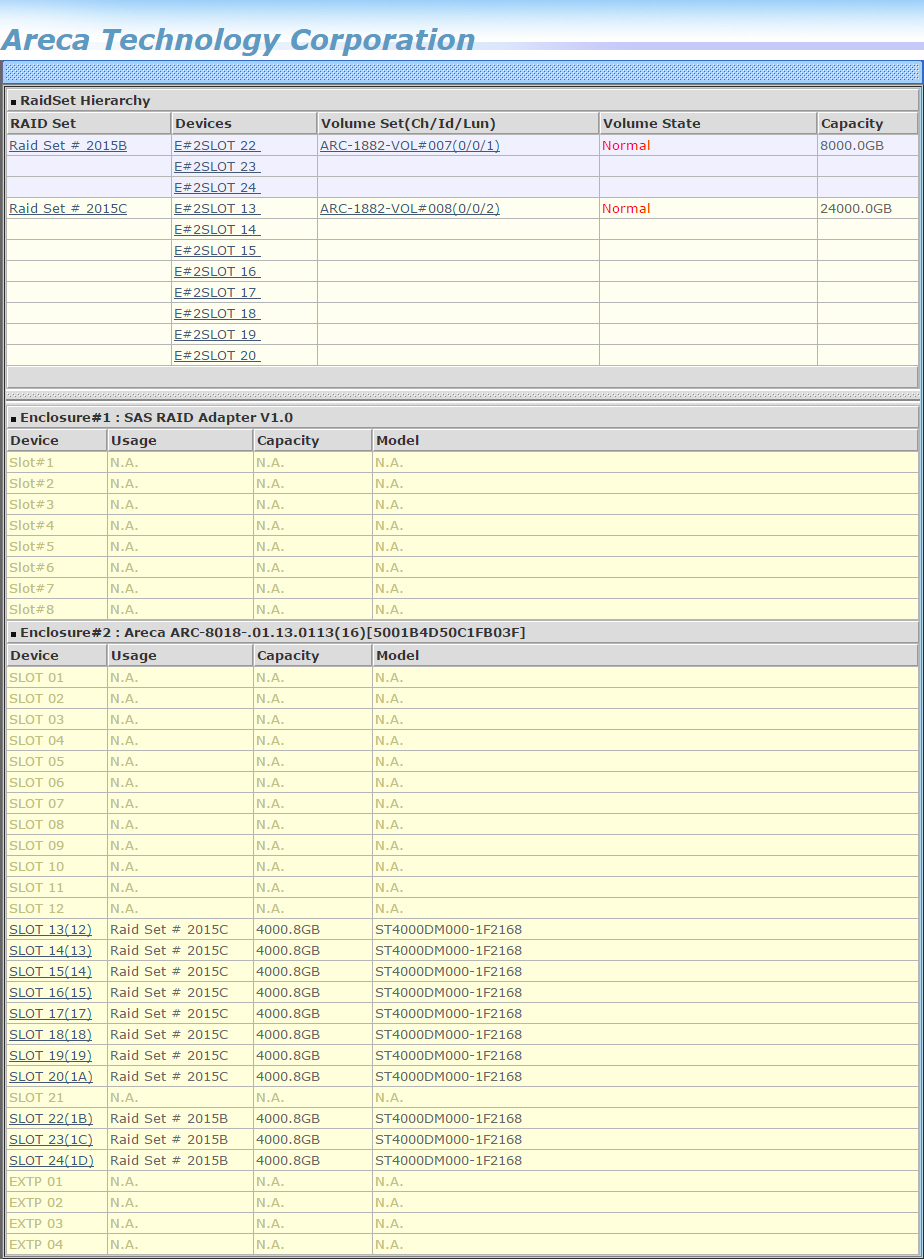The image size is (924, 1259).
Task: Select E#2SLOT 24 in hierarchy
Action: (215, 188)
